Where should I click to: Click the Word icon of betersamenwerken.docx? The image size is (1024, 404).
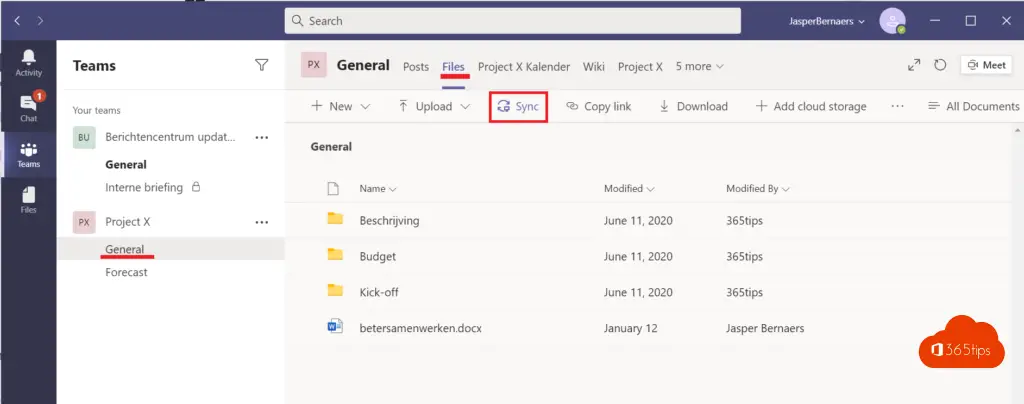[335, 326]
